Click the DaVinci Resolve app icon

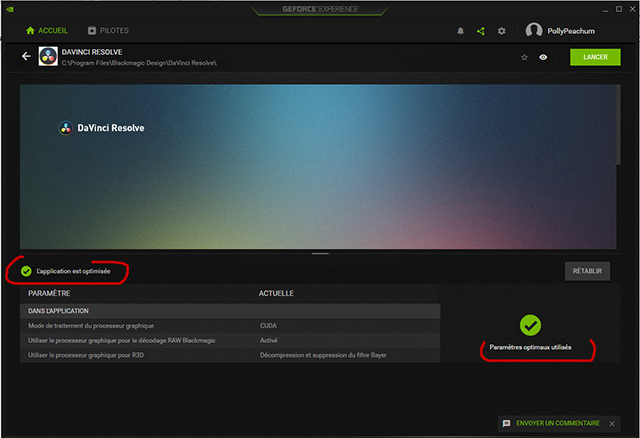pyautogui.click(x=48, y=56)
